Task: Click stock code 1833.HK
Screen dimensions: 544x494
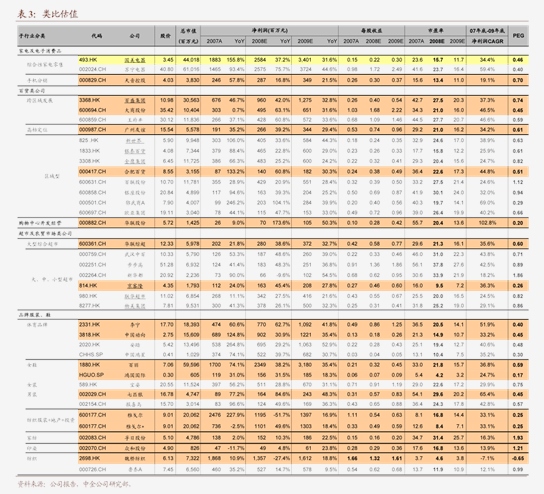Action: click(90, 151)
